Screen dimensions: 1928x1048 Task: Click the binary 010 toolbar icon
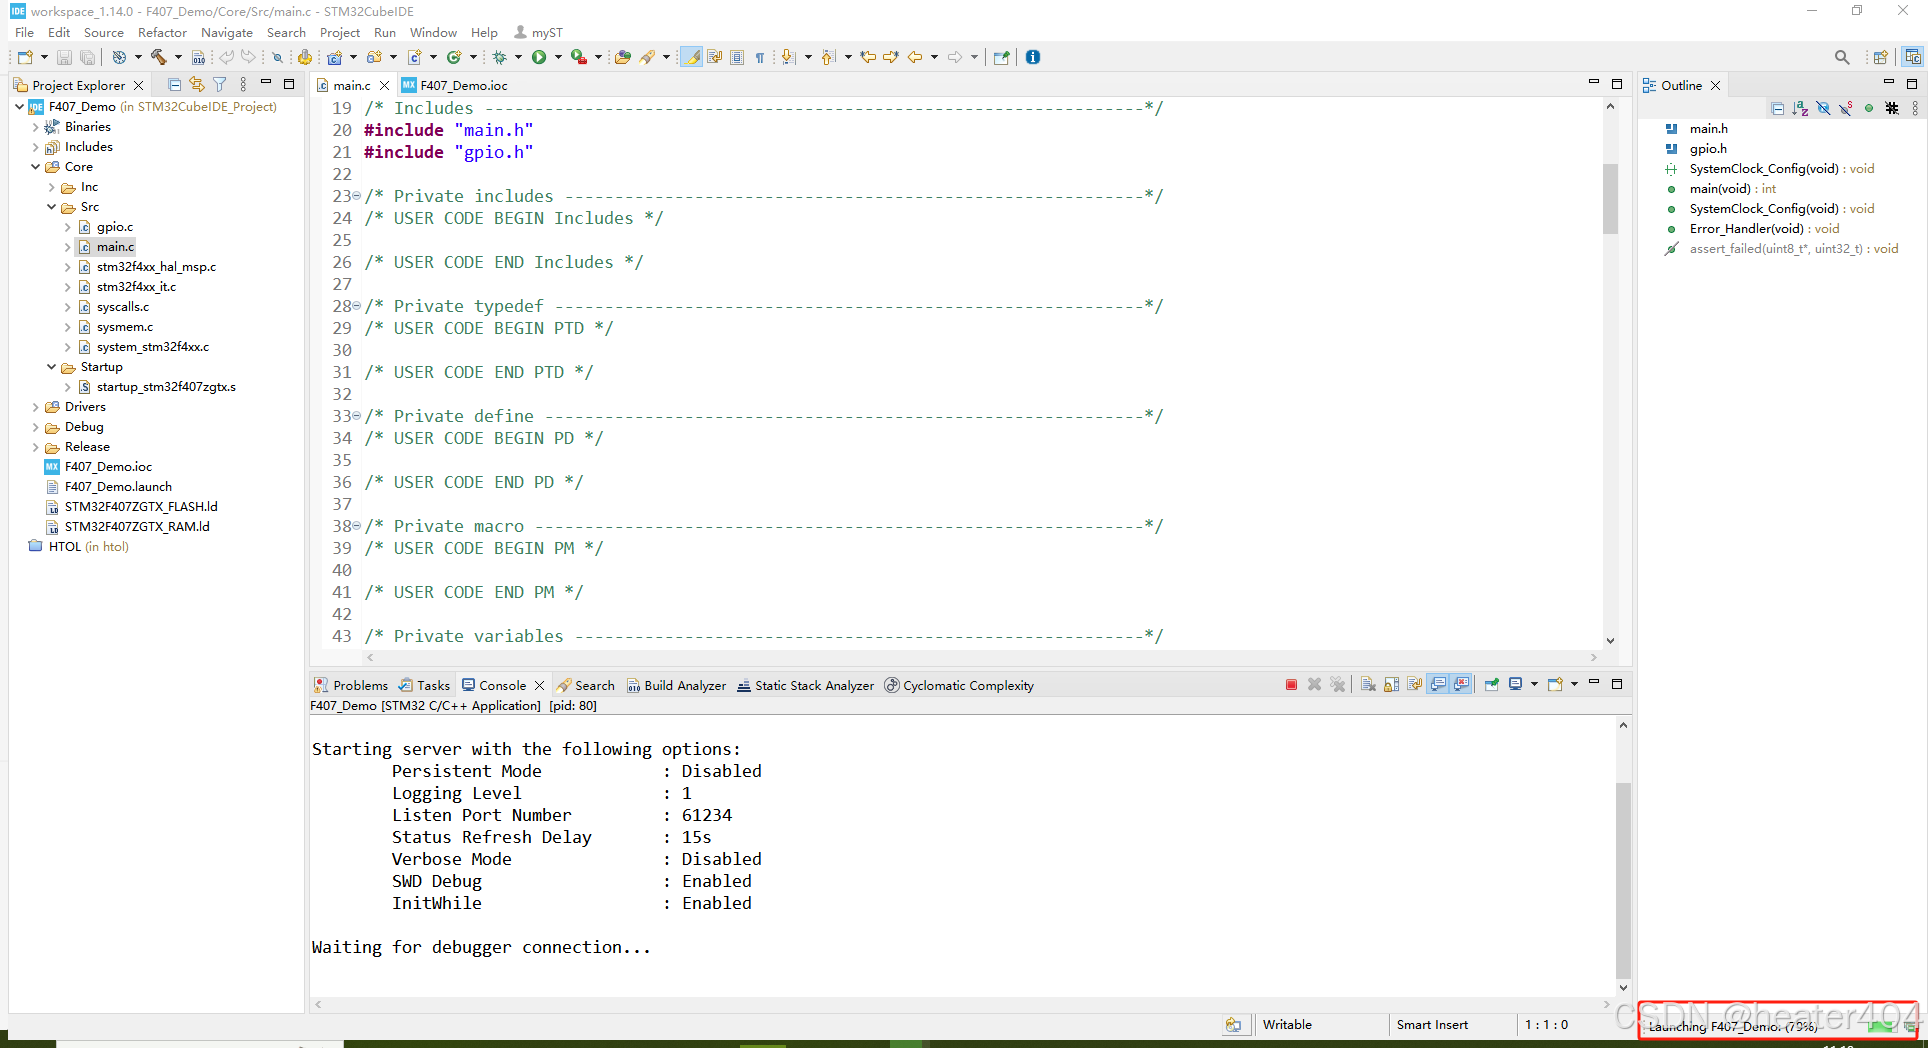pos(198,57)
